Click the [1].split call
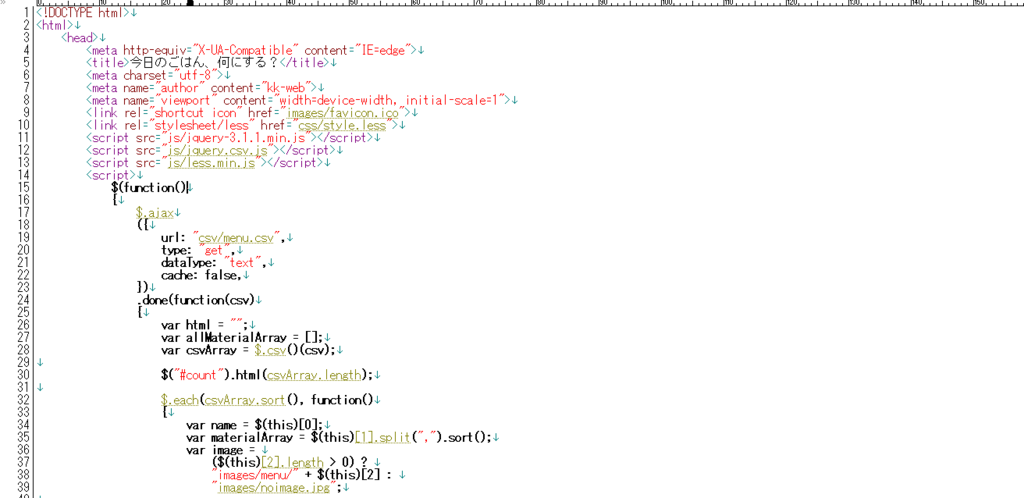Screen dimensions: 1024x498 (x=381, y=437)
